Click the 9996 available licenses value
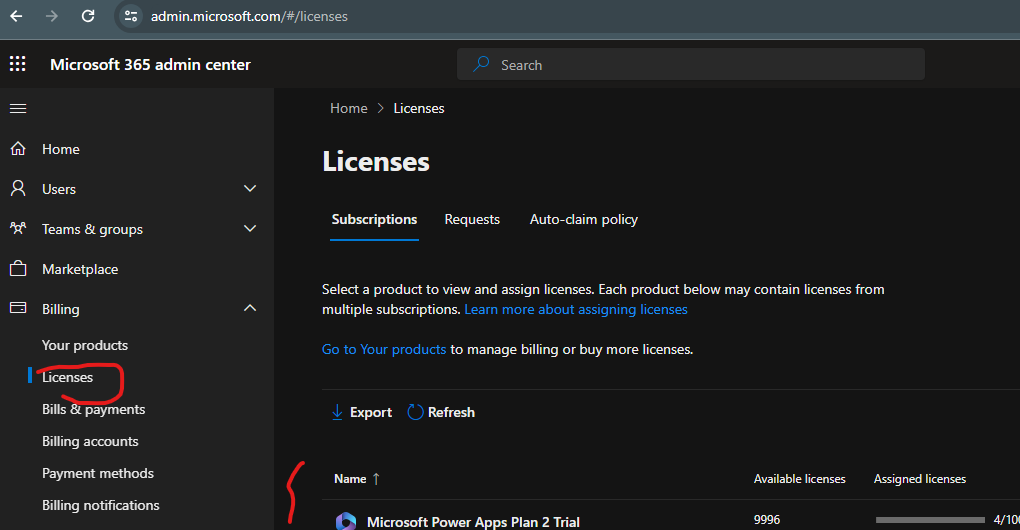This screenshot has width=1020, height=530. [x=767, y=520]
